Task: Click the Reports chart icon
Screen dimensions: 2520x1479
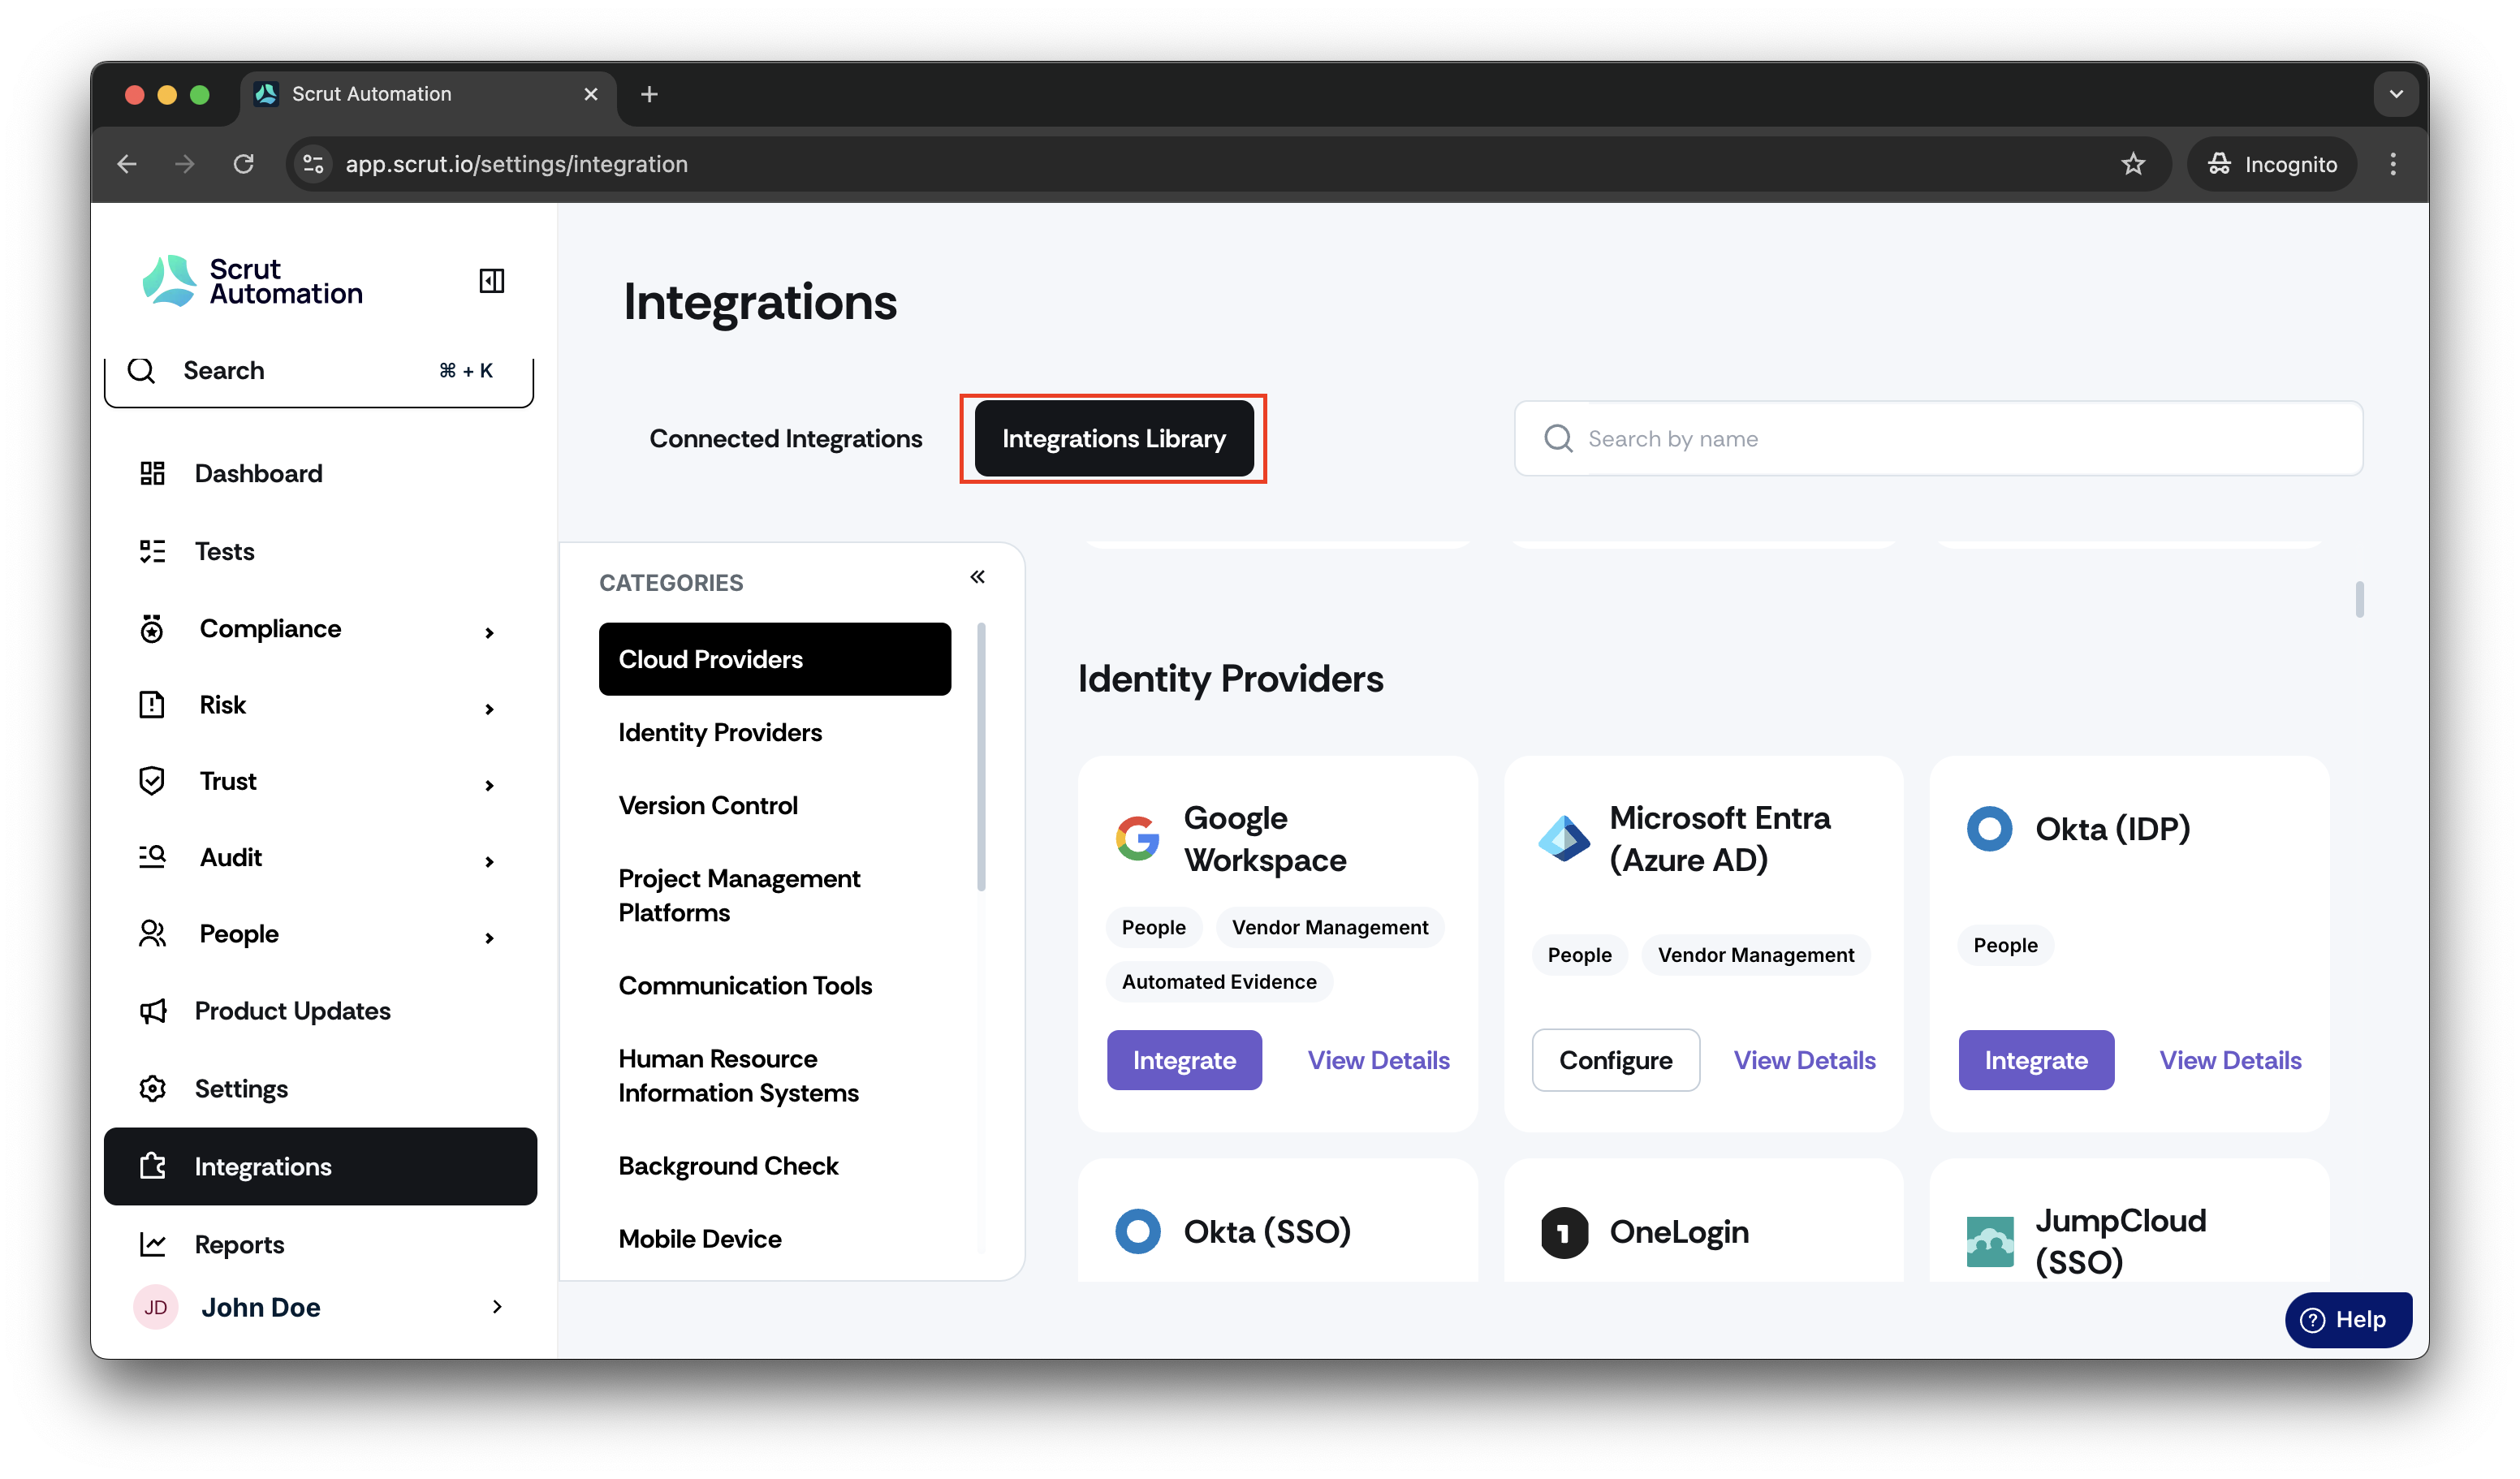Action: pyautogui.click(x=152, y=1244)
